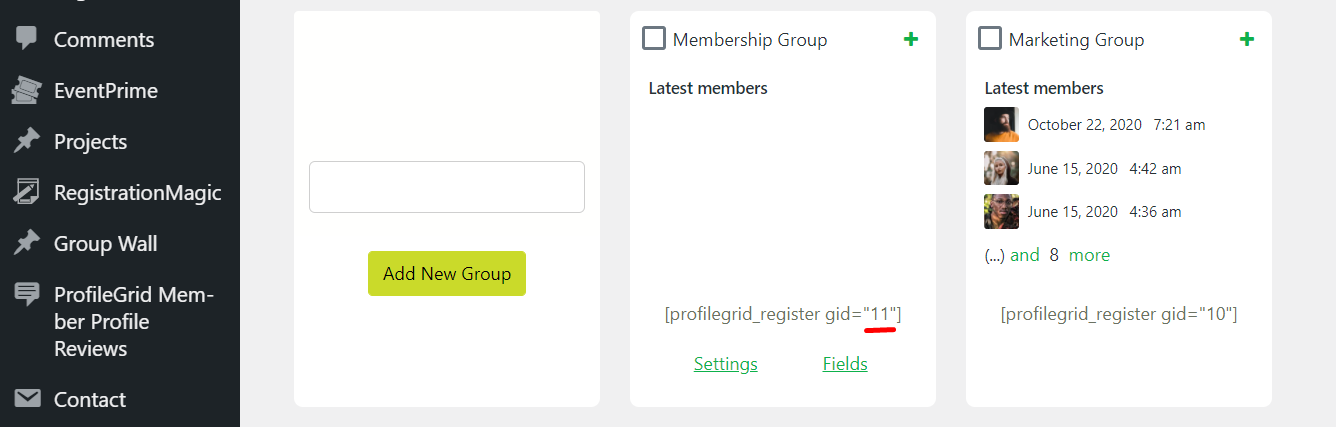Click the 'and 8 more' members link

(x=1060, y=255)
